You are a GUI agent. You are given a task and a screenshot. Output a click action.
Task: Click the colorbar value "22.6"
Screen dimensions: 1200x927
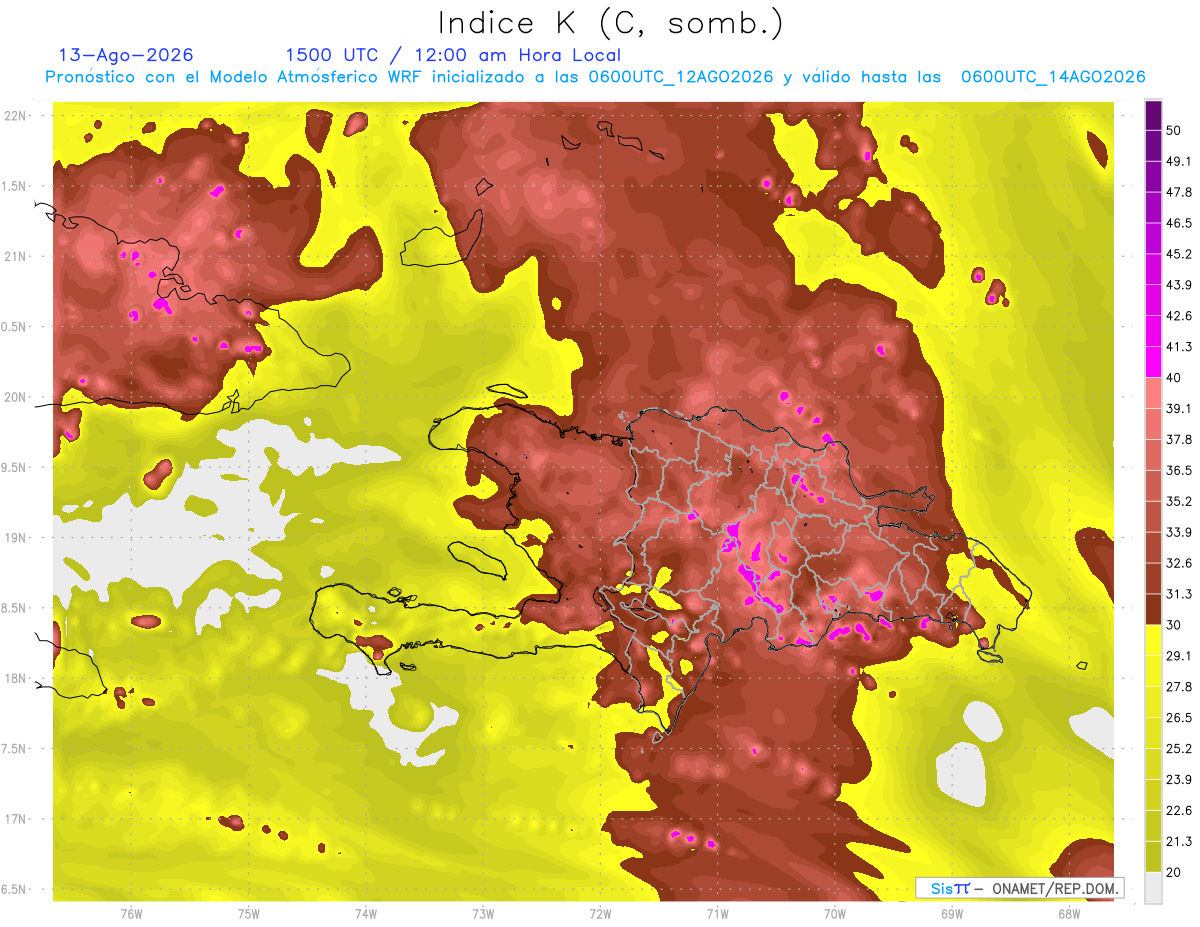tap(1179, 810)
